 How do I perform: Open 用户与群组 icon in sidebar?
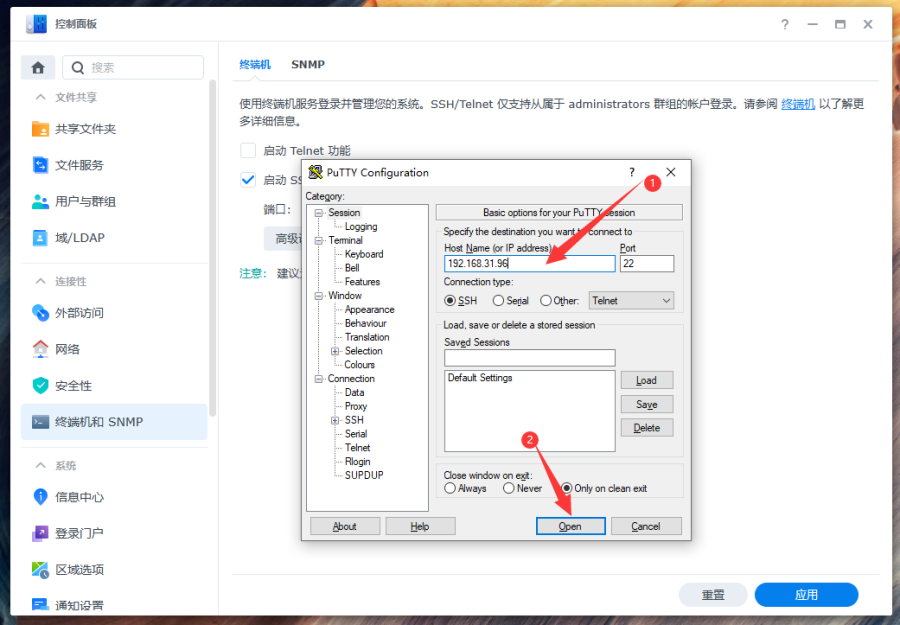pyautogui.click(x=40, y=201)
